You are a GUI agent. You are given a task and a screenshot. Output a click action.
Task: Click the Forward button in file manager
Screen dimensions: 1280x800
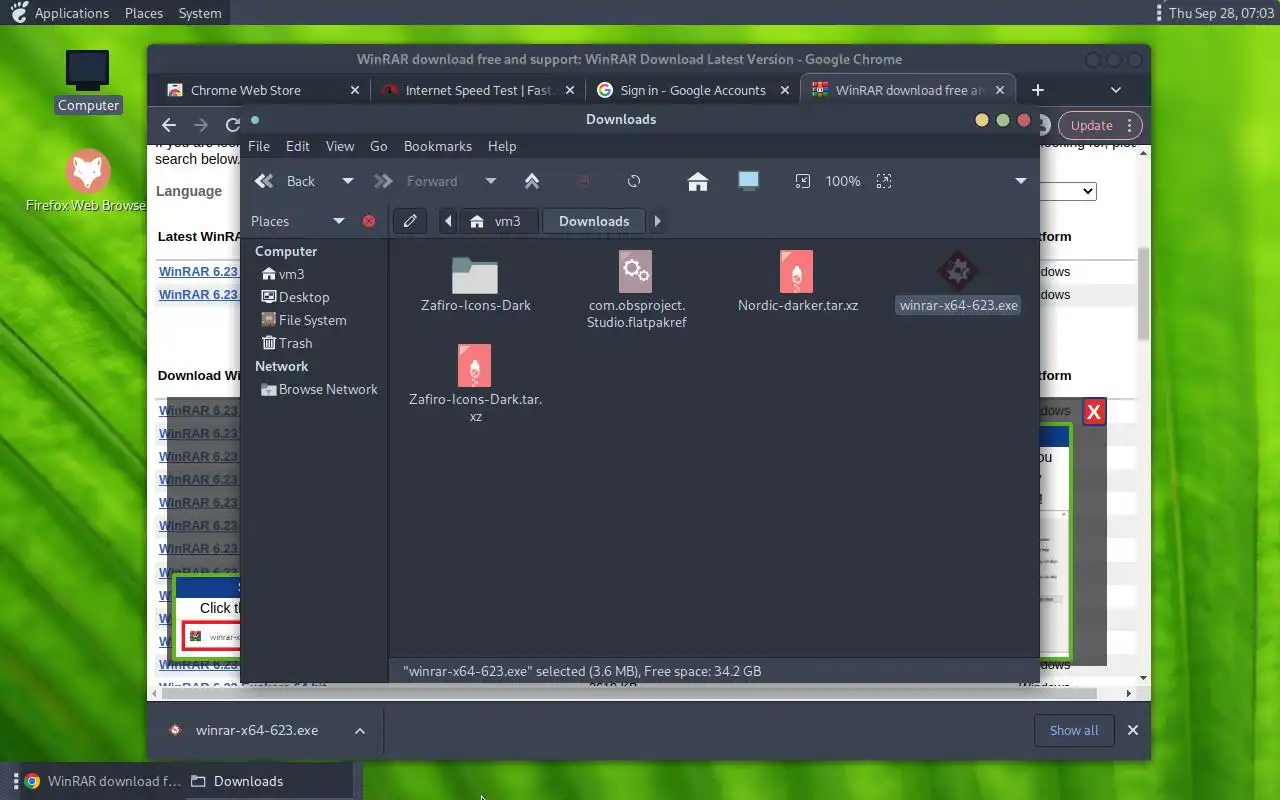pyautogui.click(x=417, y=181)
